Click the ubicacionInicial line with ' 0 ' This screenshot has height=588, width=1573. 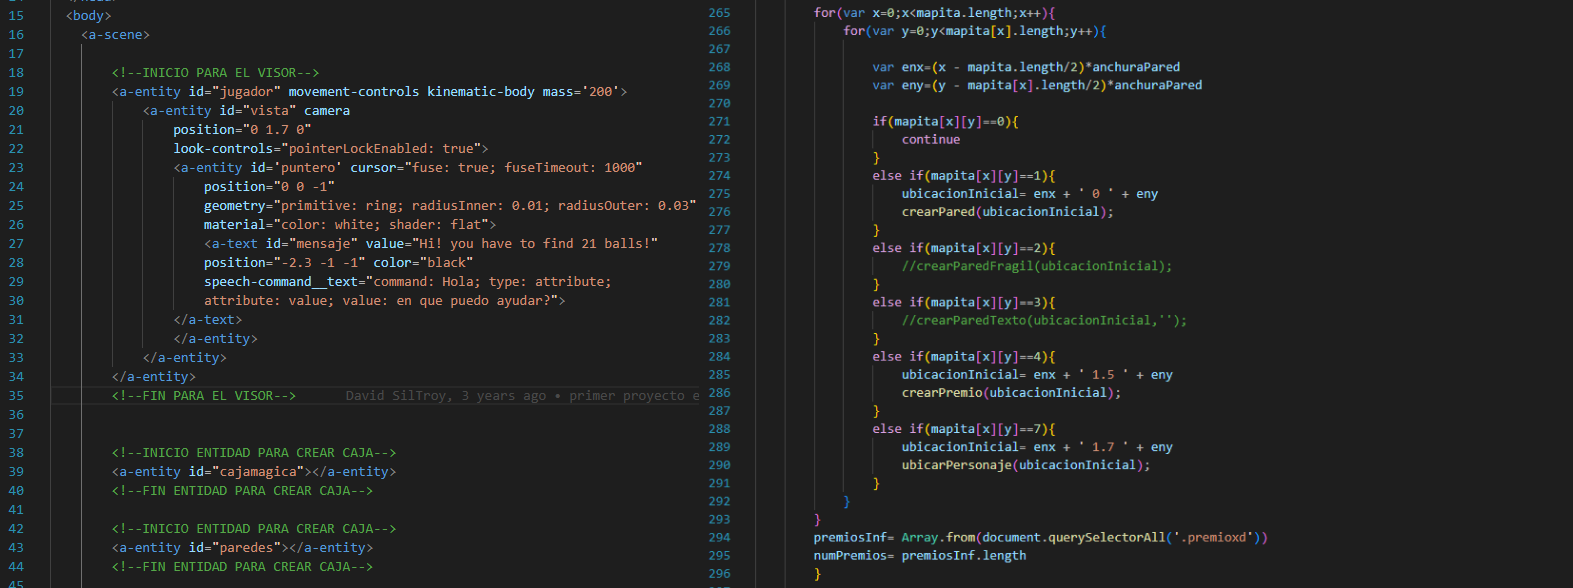[x=1030, y=193]
